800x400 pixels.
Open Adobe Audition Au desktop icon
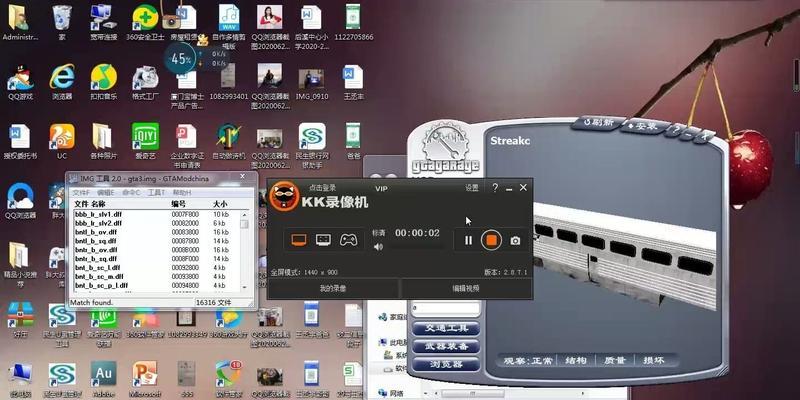point(104,380)
